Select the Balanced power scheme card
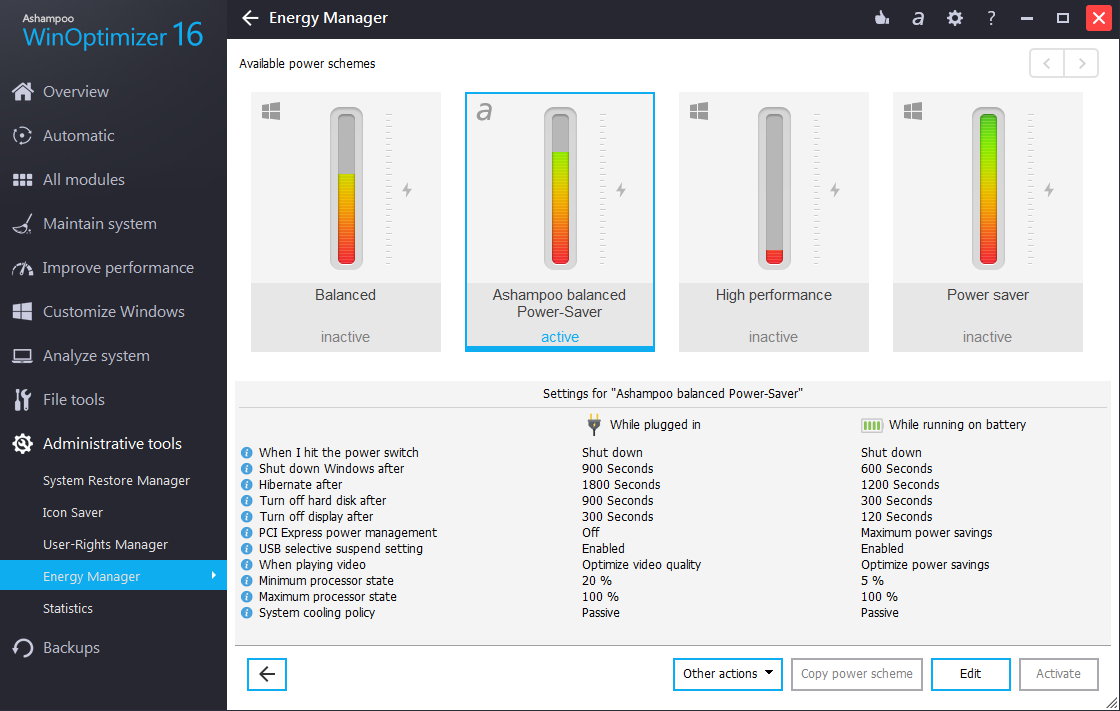Screen dimensions: 1120x711 (x=345, y=220)
